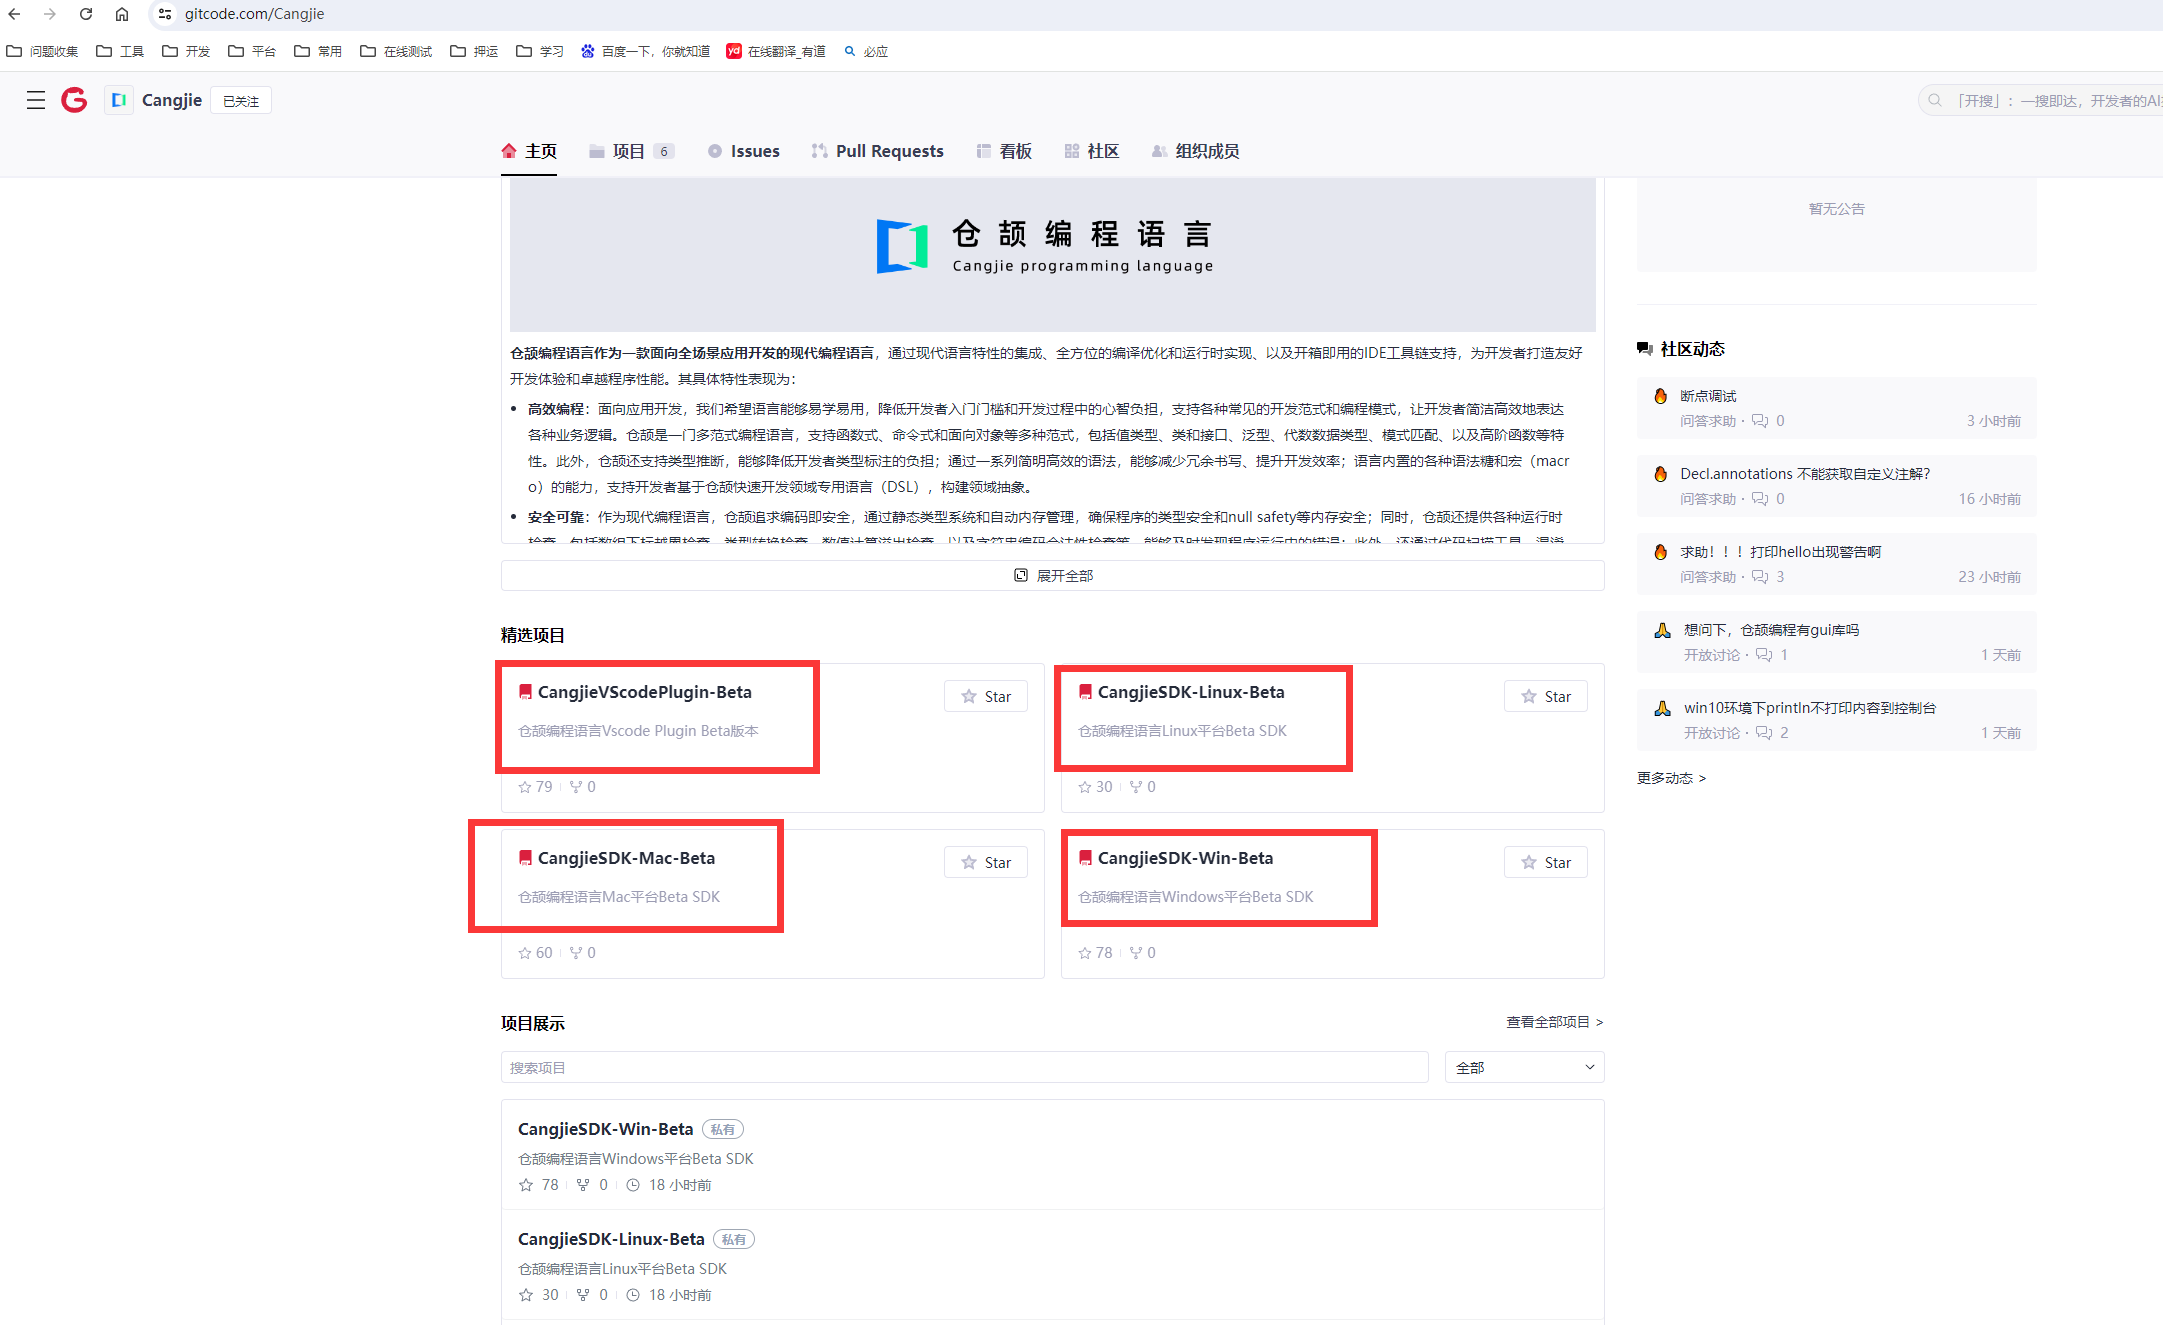Viewport: 2163px width, 1325px height.
Task: Open the 常用 bookmark folder
Action: pos(318,51)
